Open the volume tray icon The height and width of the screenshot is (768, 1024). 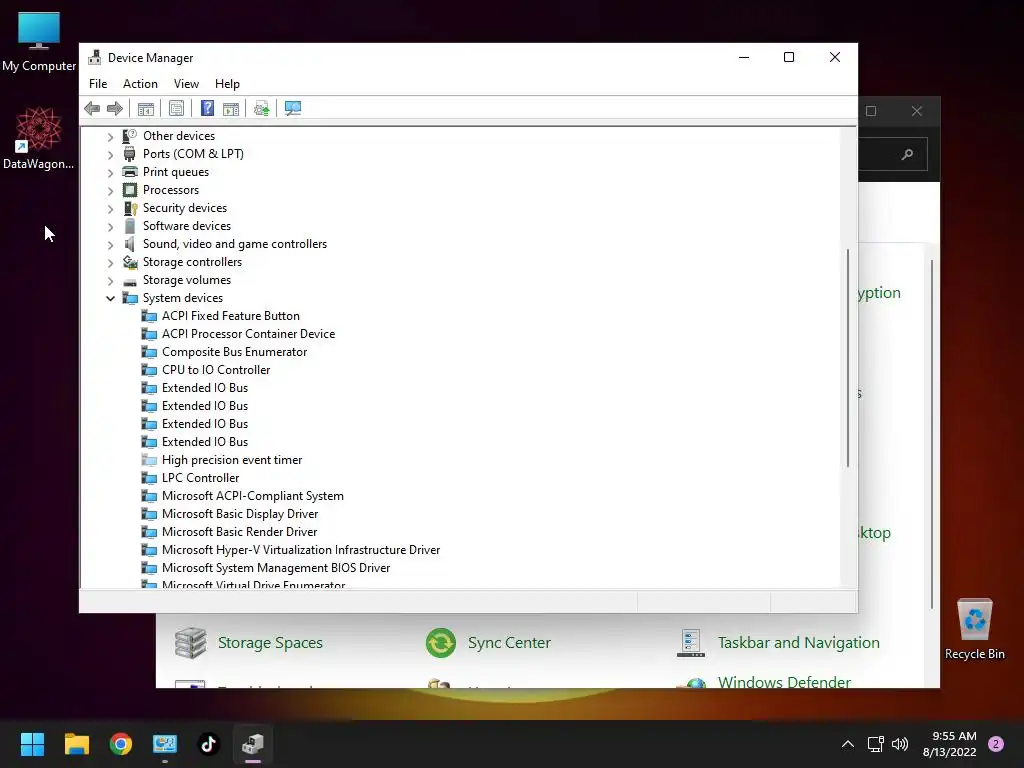coord(900,744)
